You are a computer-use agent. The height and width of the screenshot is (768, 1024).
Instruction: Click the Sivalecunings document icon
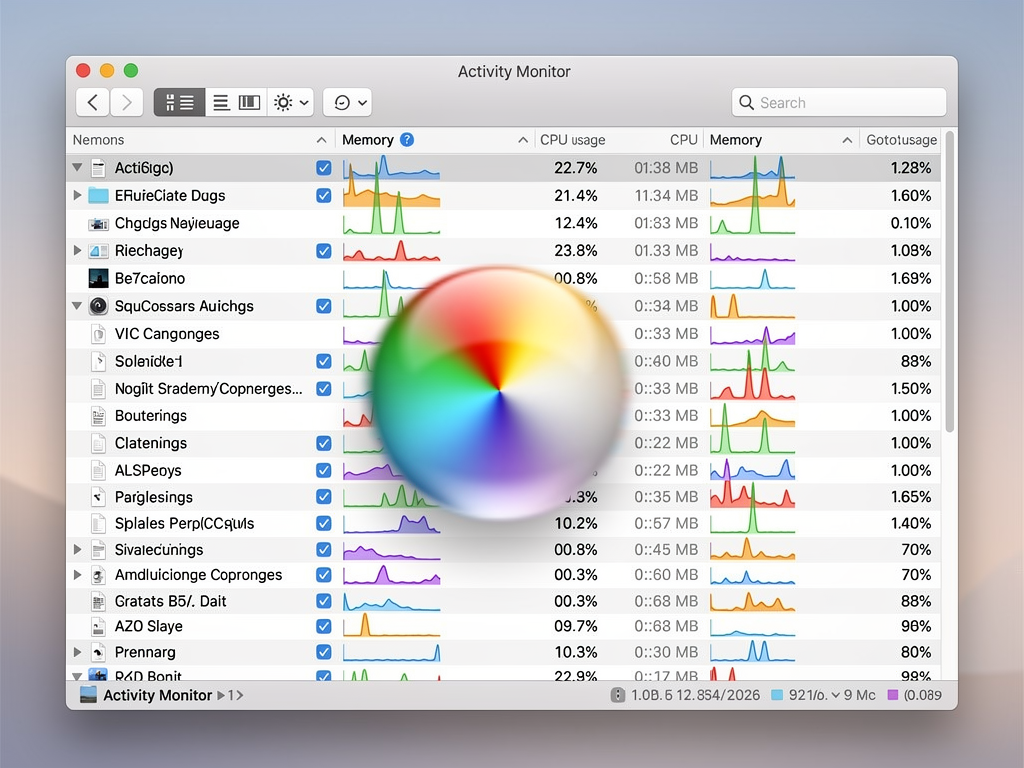(98, 550)
